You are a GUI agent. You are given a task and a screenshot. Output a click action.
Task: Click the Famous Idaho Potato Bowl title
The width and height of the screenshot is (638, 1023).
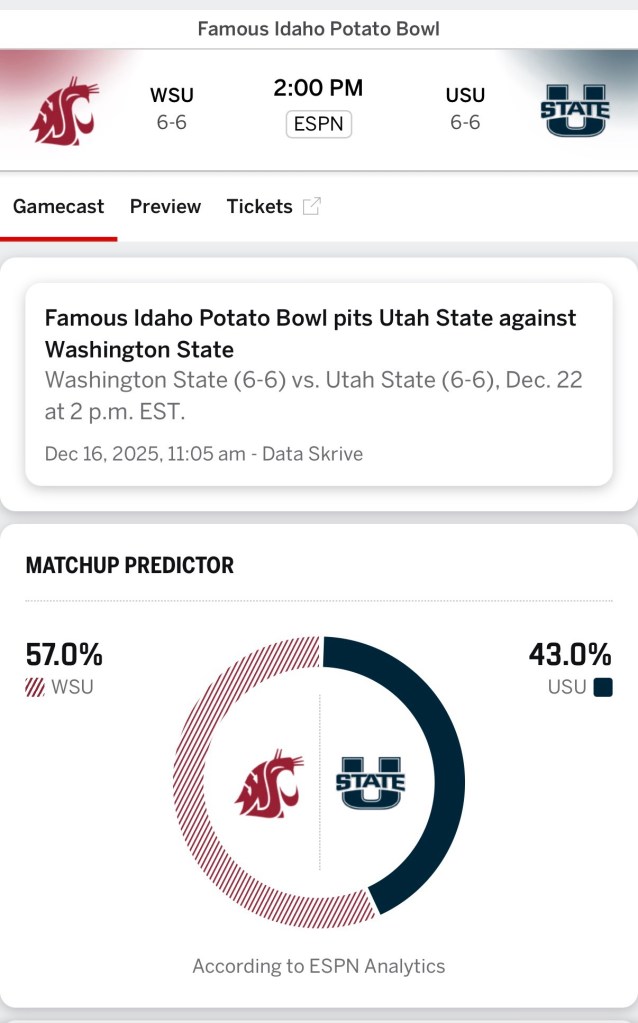click(x=318, y=29)
